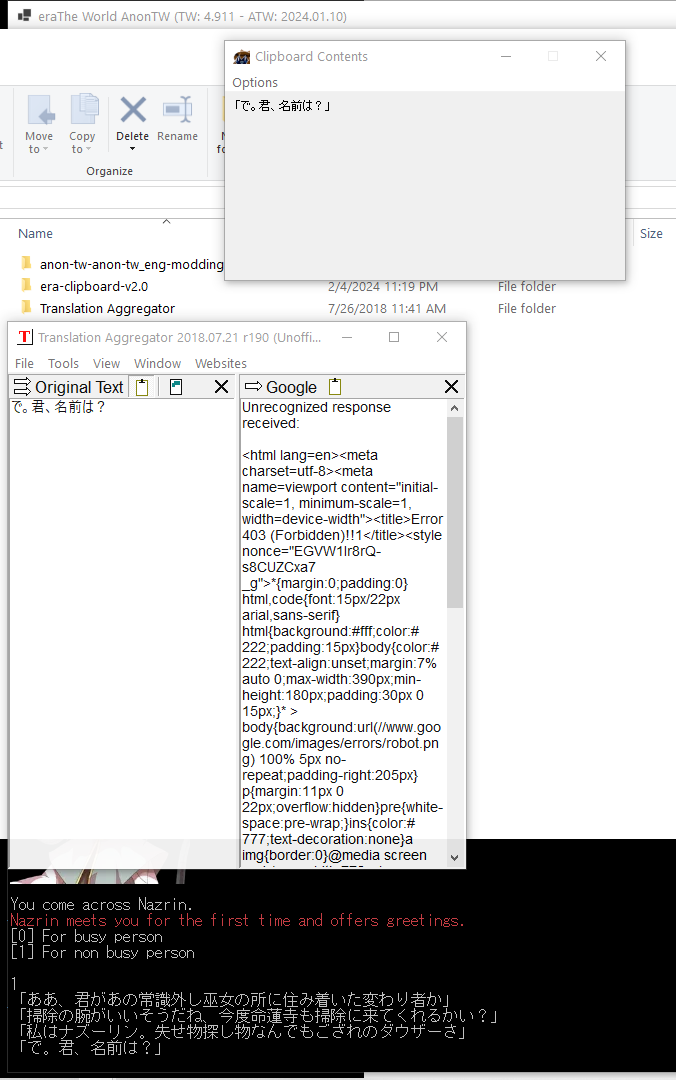676x1080 pixels.
Task: Click the Original Text translate-all arrows icon
Action: [22, 387]
